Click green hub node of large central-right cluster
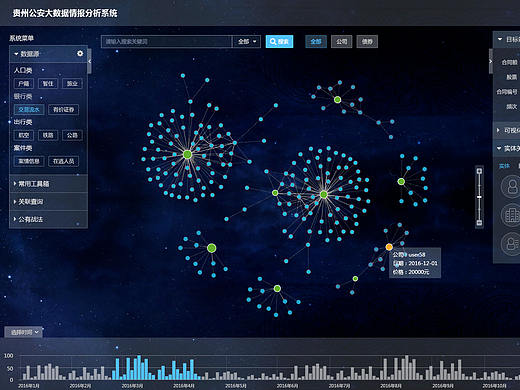Viewport: 520px width, 390px height. (324, 194)
